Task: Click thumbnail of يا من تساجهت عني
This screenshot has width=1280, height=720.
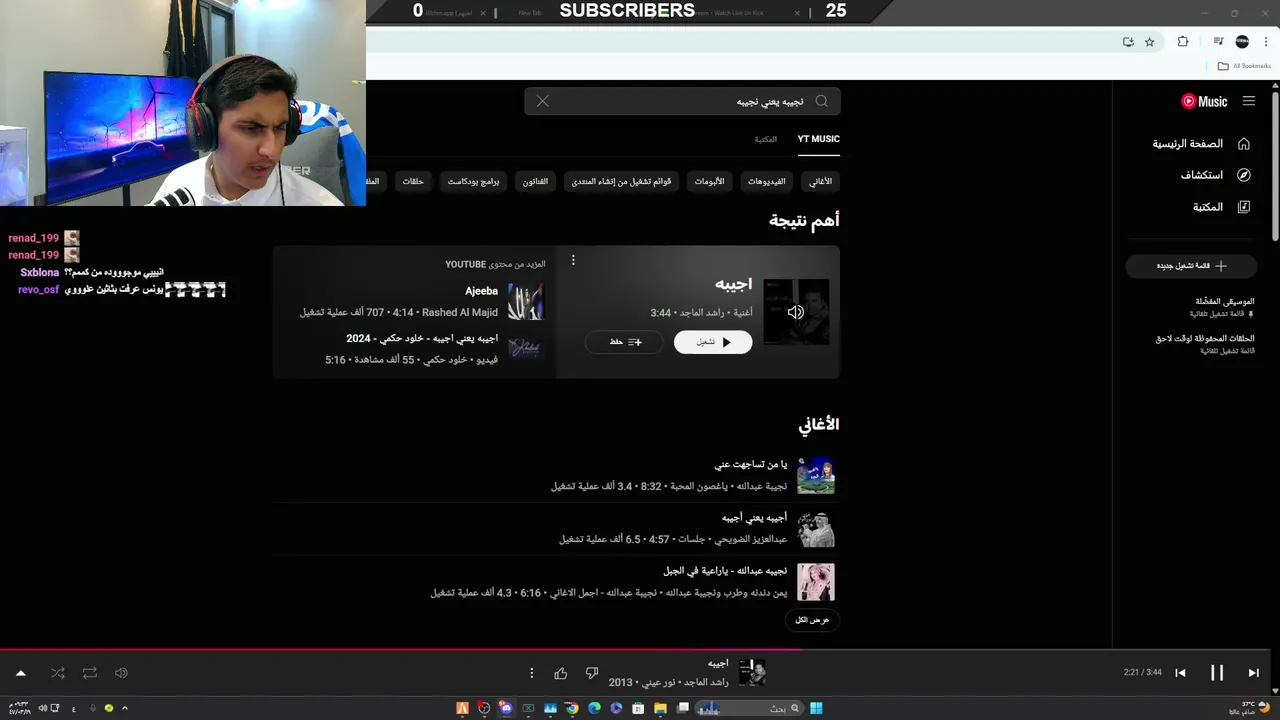Action: click(816, 476)
